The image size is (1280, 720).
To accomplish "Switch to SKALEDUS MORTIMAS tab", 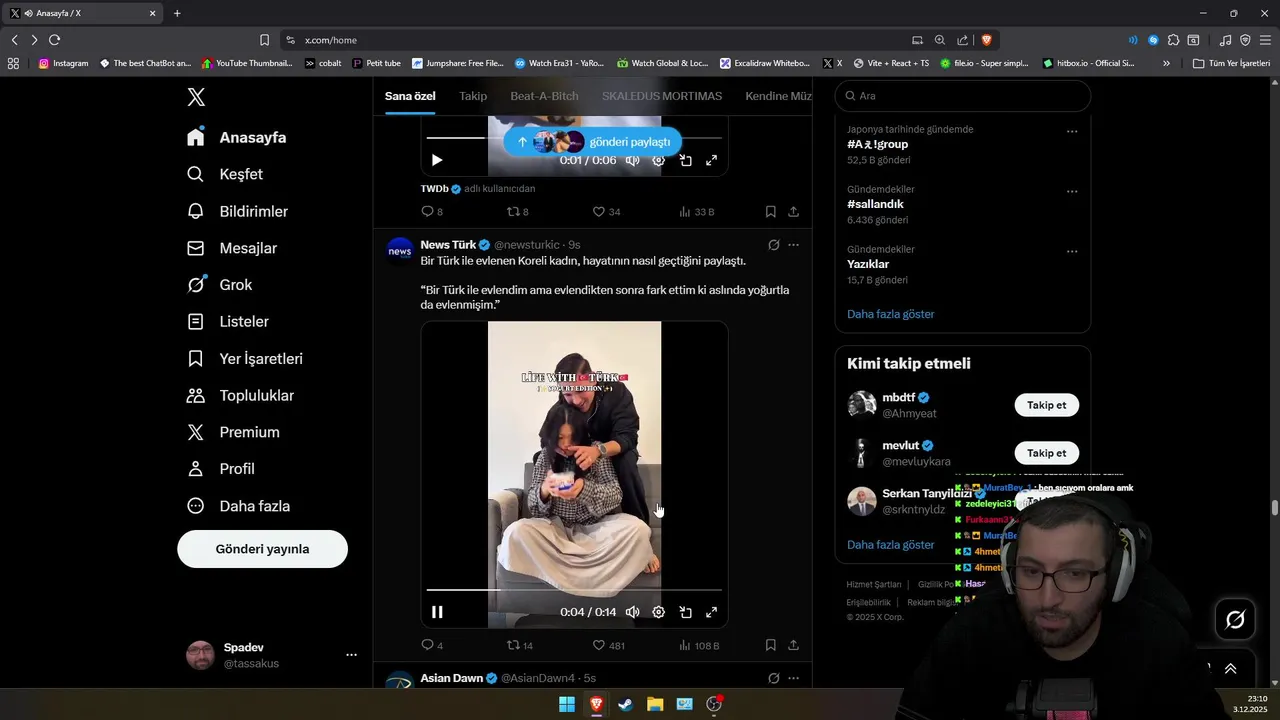I will [x=662, y=96].
